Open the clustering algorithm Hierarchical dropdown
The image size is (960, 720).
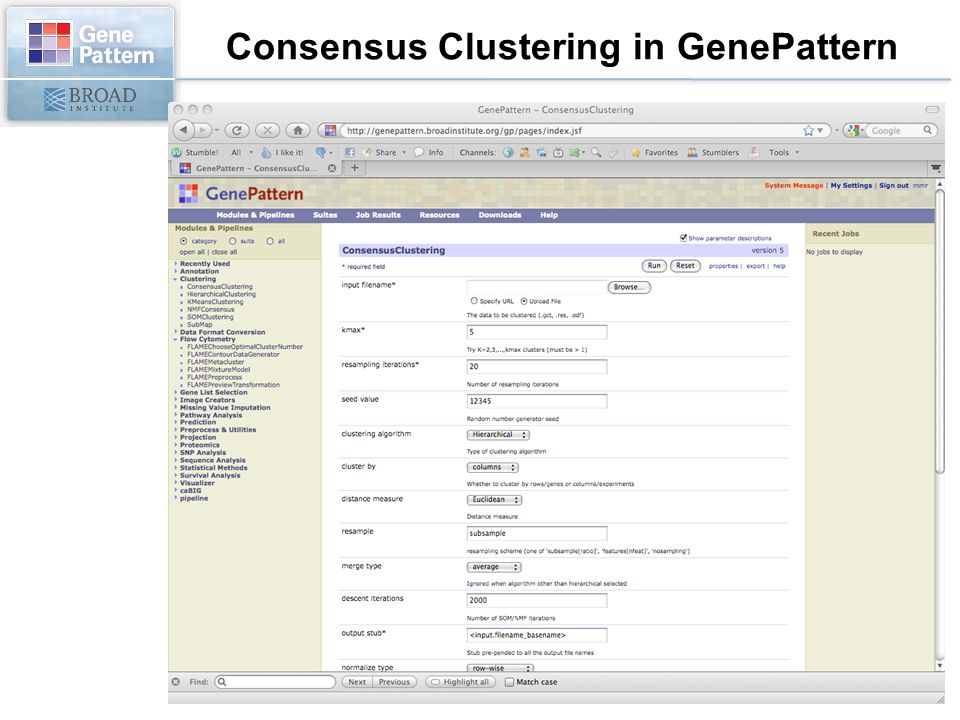pyautogui.click(x=498, y=435)
